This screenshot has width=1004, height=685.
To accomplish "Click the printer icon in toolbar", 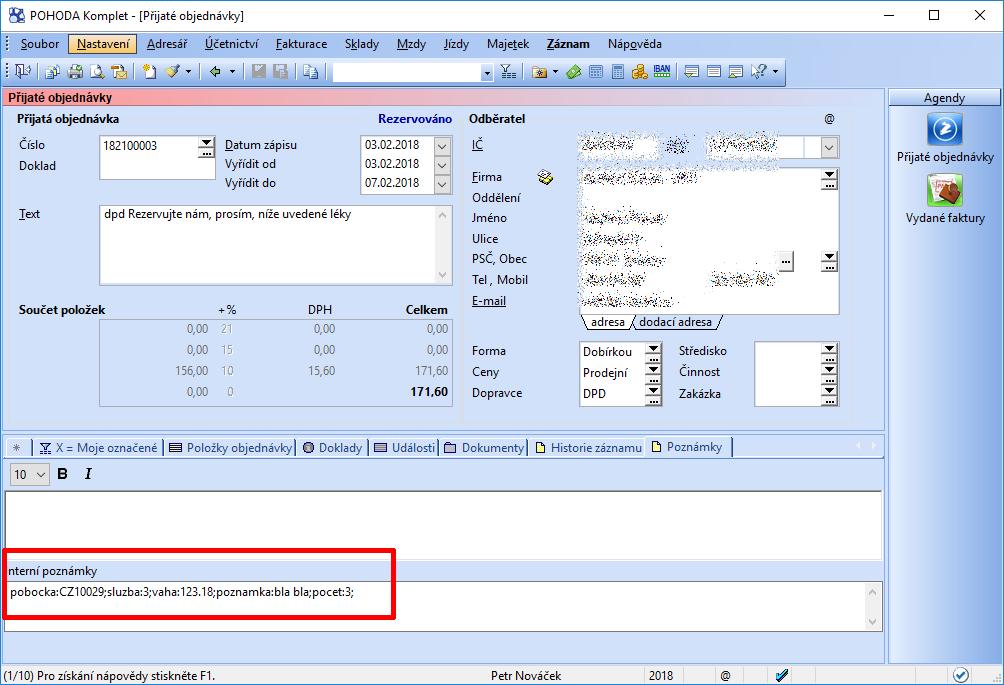I will pos(75,72).
